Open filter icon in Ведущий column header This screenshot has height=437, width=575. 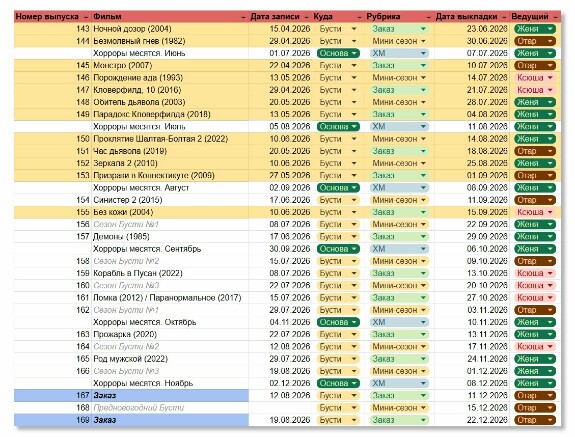[x=555, y=17]
